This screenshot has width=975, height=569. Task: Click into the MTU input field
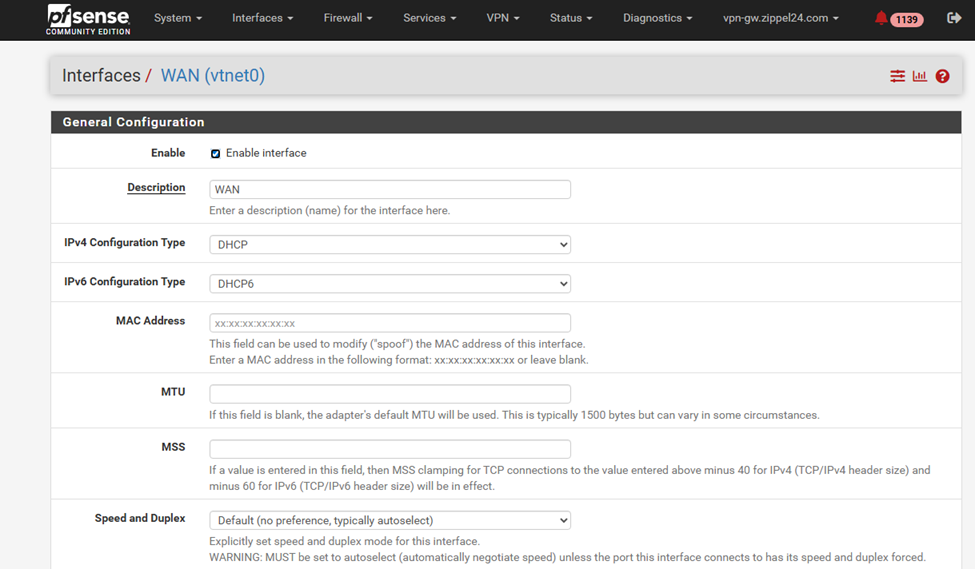pyautogui.click(x=390, y=394)
